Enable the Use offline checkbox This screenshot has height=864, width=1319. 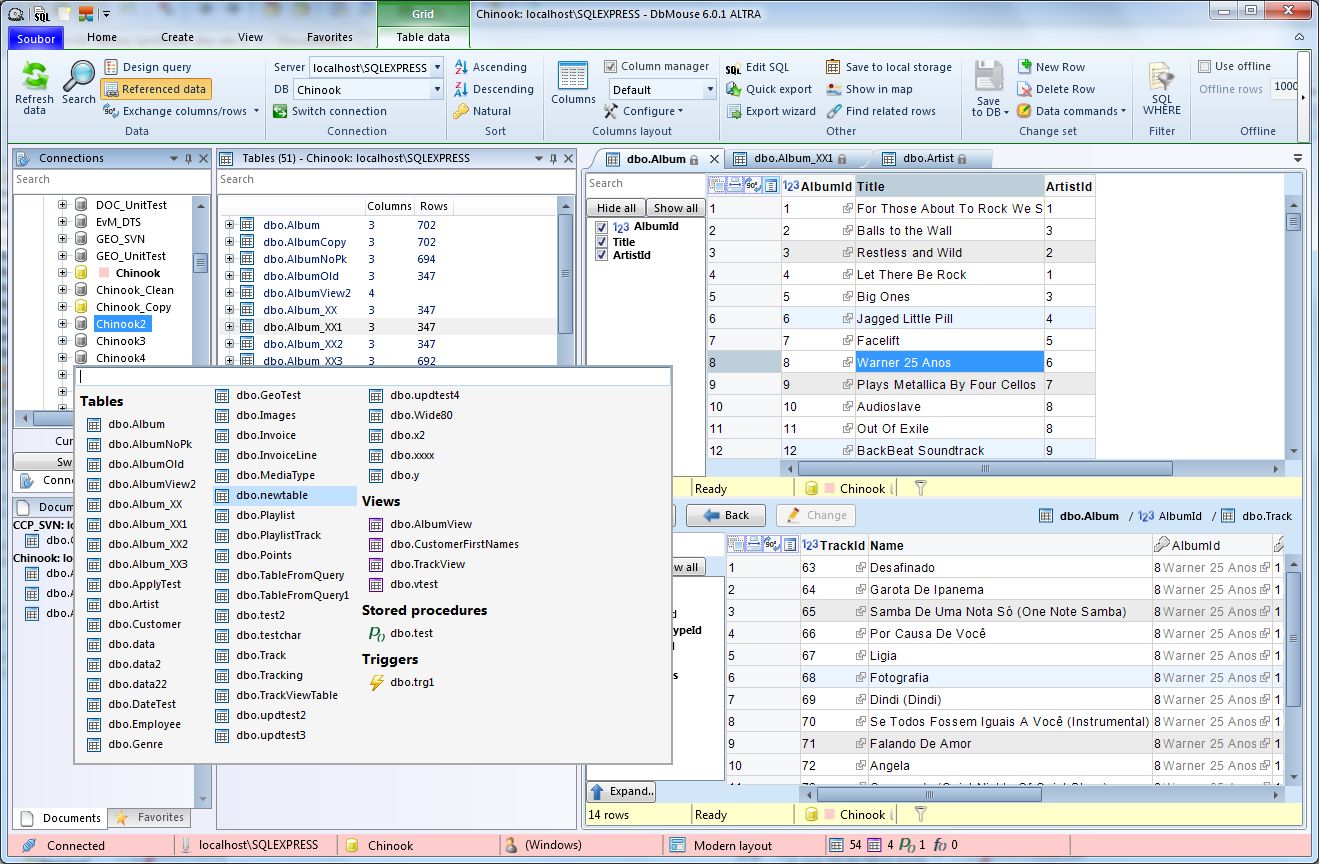1205,66
